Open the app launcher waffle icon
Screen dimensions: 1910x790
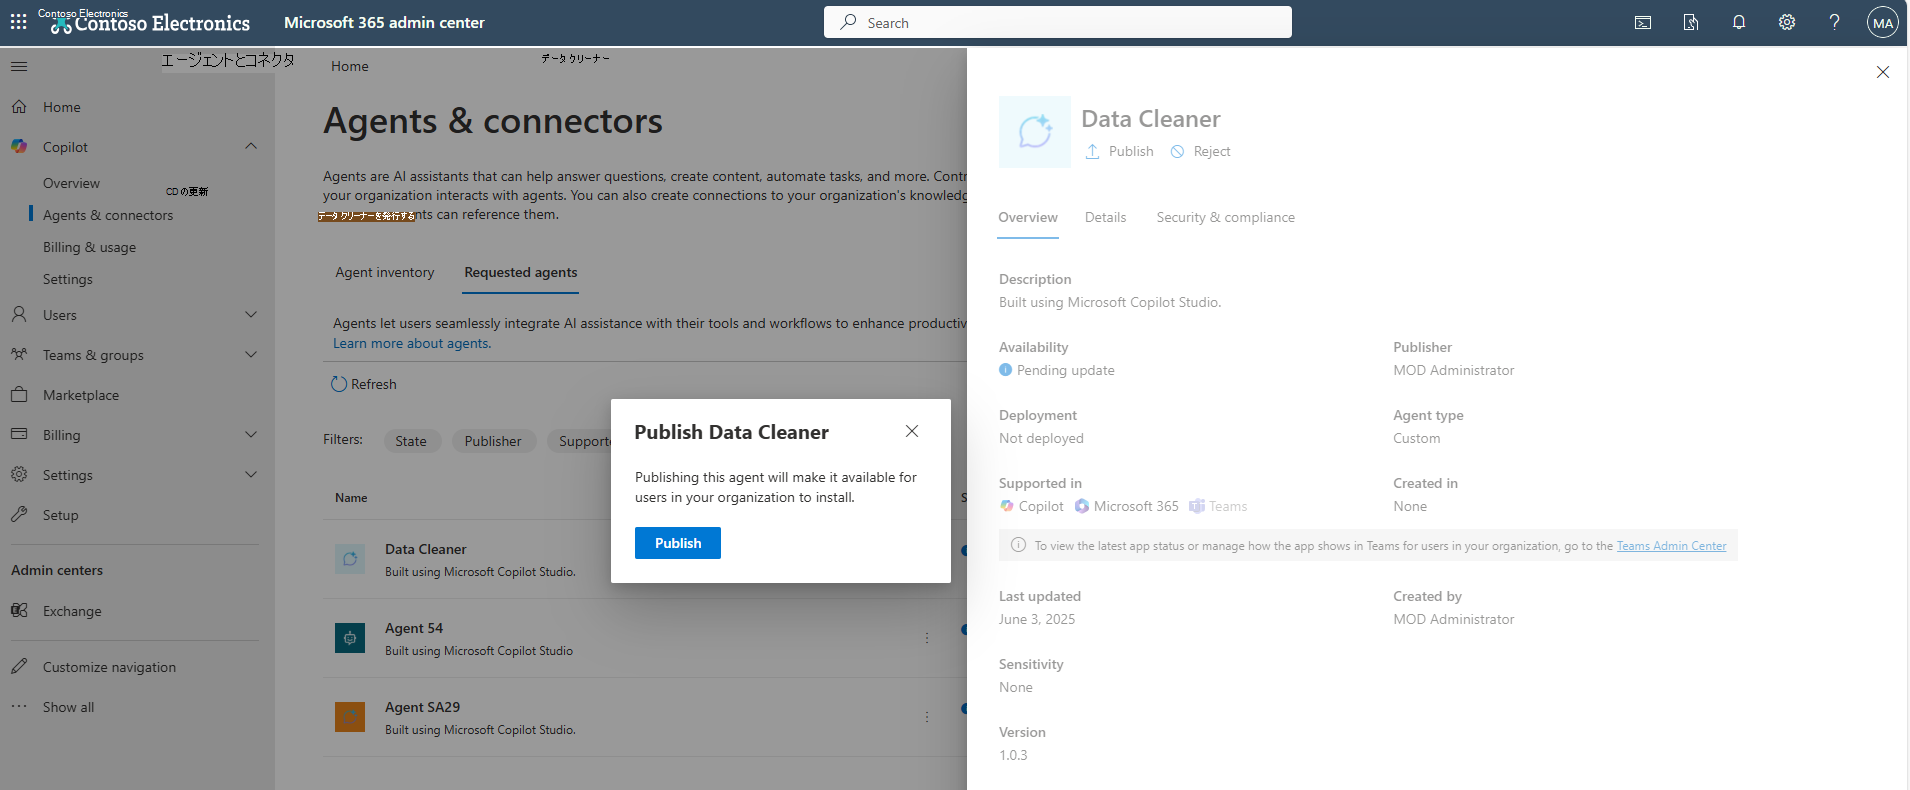coord(19,22)
